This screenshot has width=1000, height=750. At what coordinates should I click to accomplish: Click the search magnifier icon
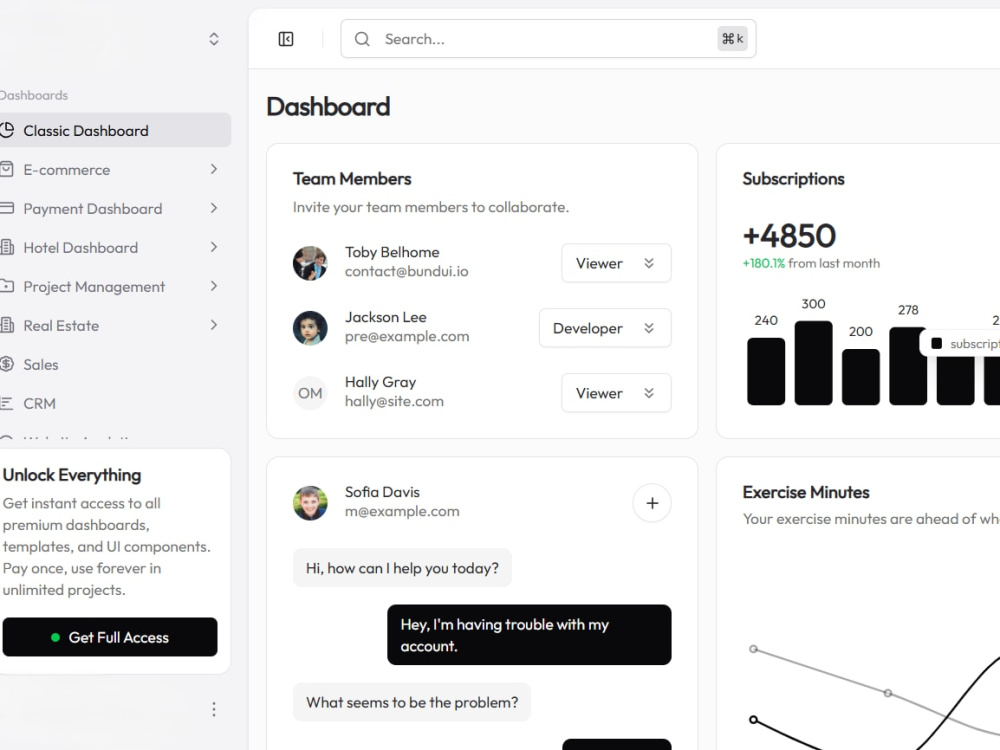coord(362,40)
